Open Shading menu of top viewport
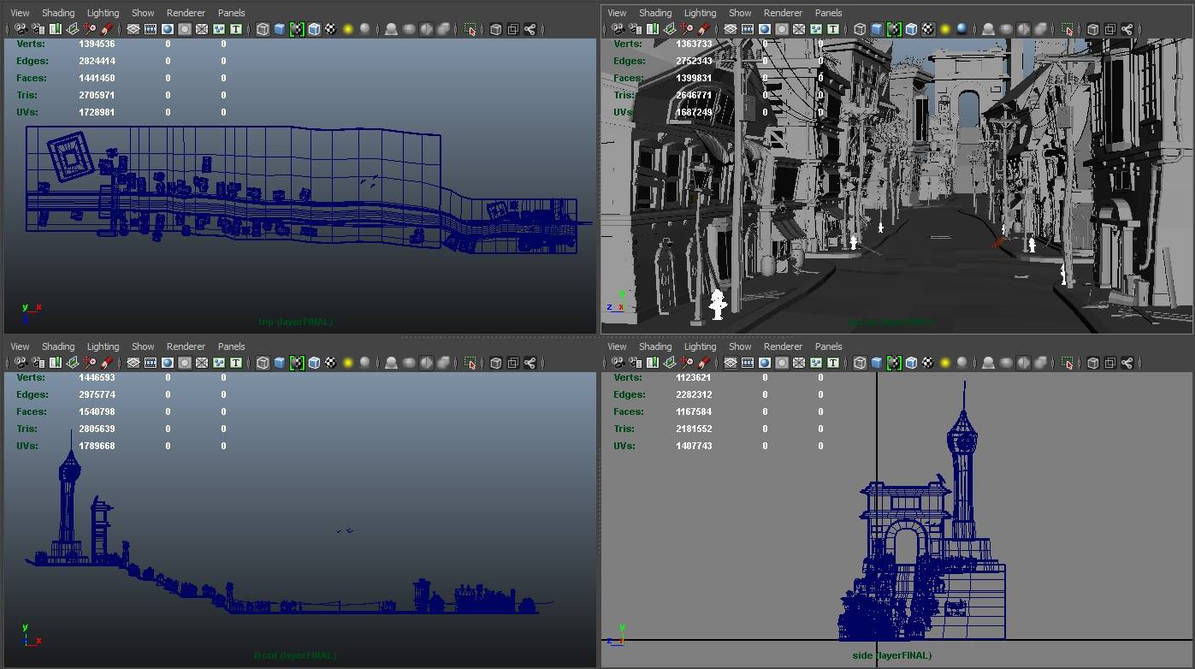 tap(59, 13)
